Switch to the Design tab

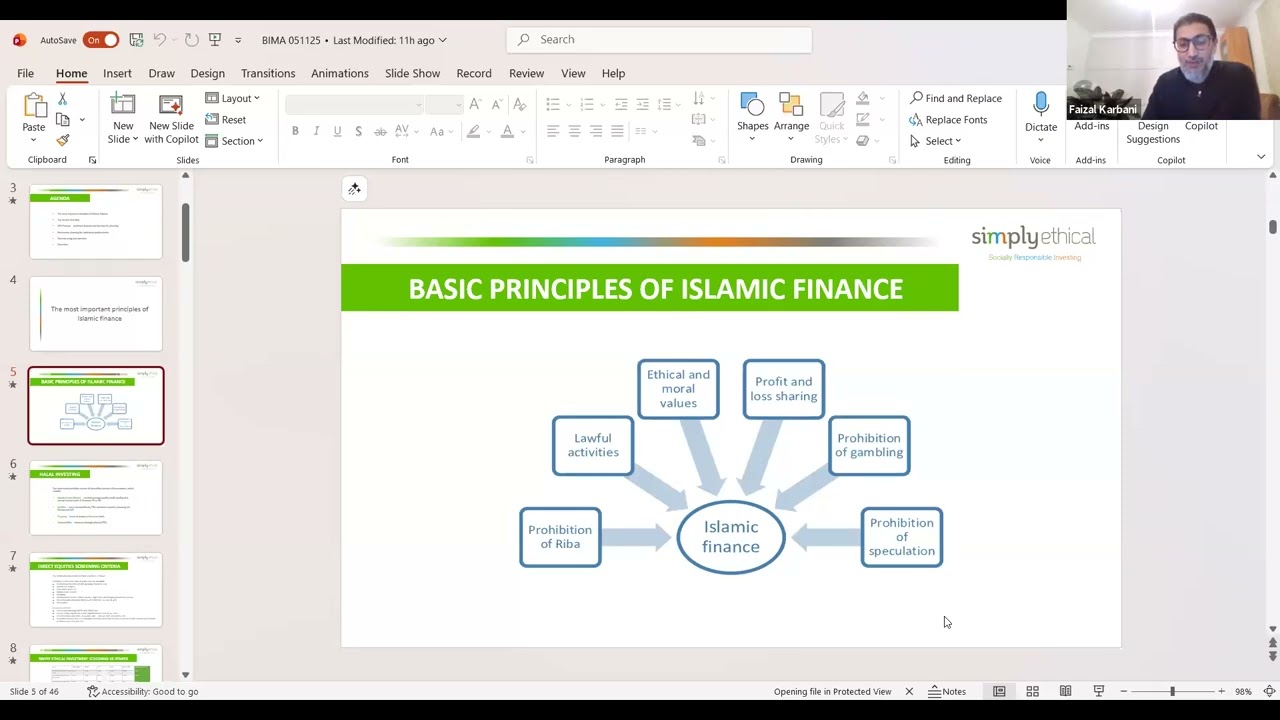(207, 73)
